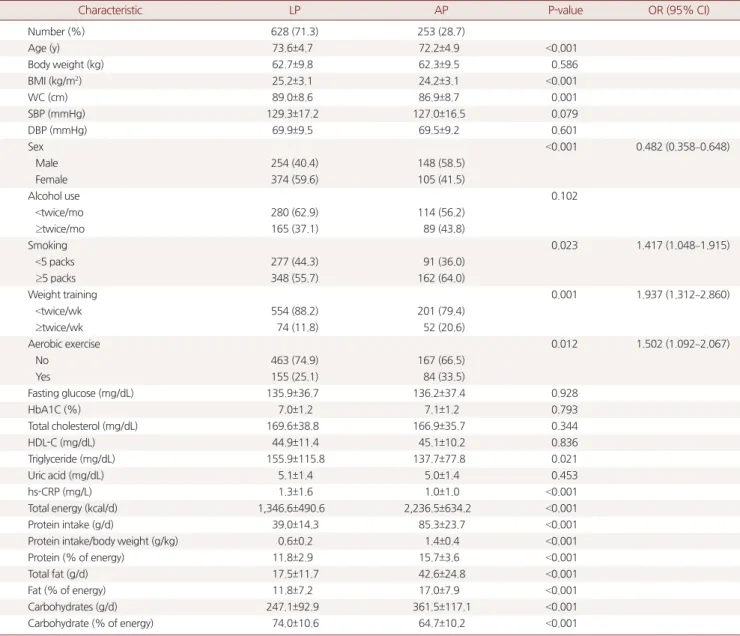
Task: Click the value 89 (43.8)
Action: coord(444,229)
